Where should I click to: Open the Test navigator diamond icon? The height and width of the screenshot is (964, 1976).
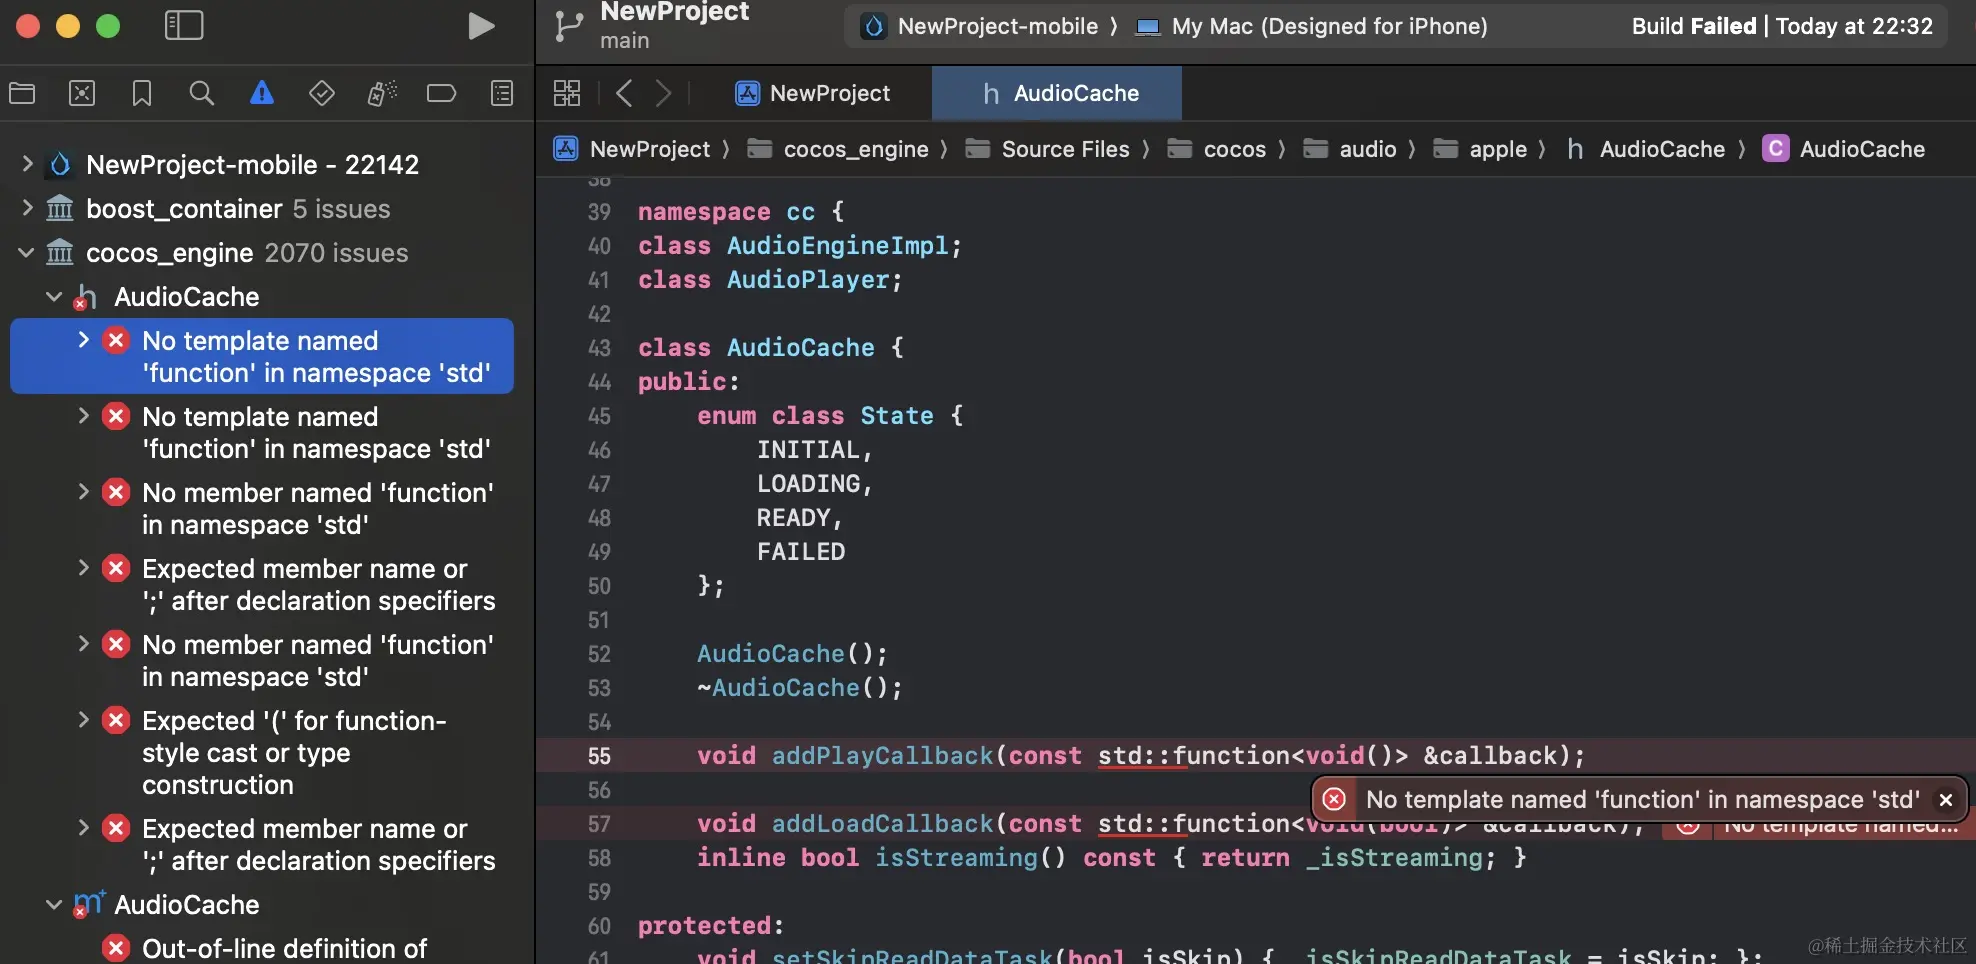(x=322, y=93)
